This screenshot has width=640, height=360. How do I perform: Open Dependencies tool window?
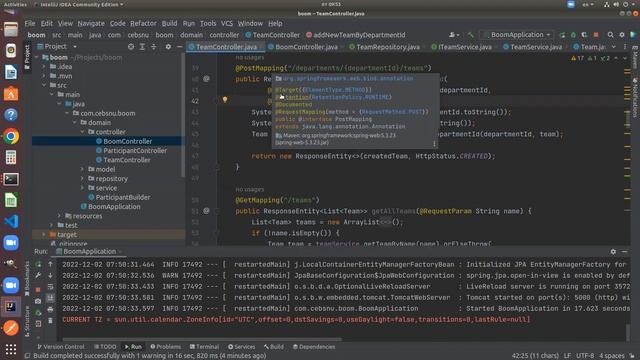314,347
